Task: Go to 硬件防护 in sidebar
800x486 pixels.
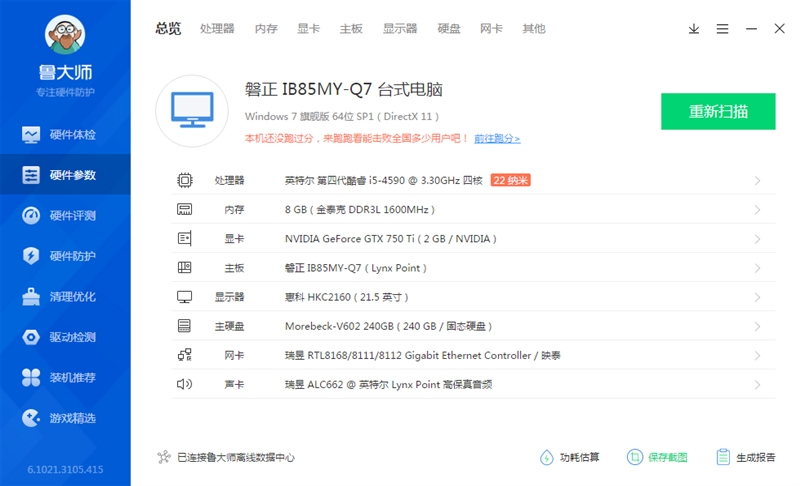Action: click(x=65, y=255)
